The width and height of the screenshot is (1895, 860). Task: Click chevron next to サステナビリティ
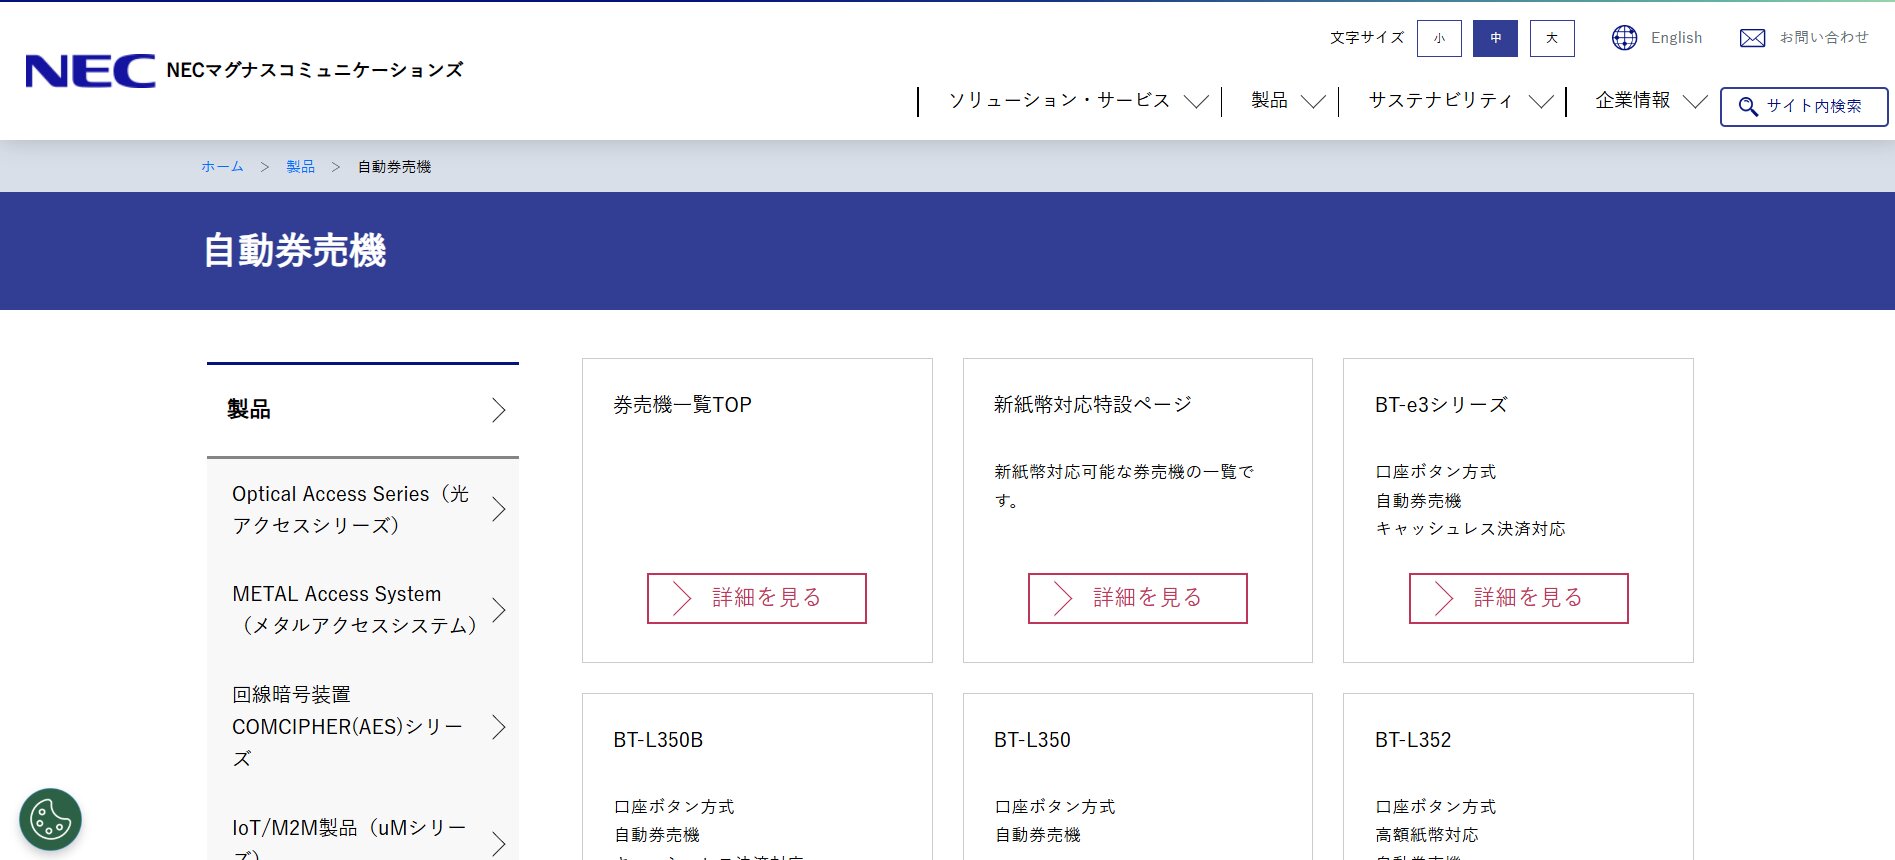pos(1542,101)
